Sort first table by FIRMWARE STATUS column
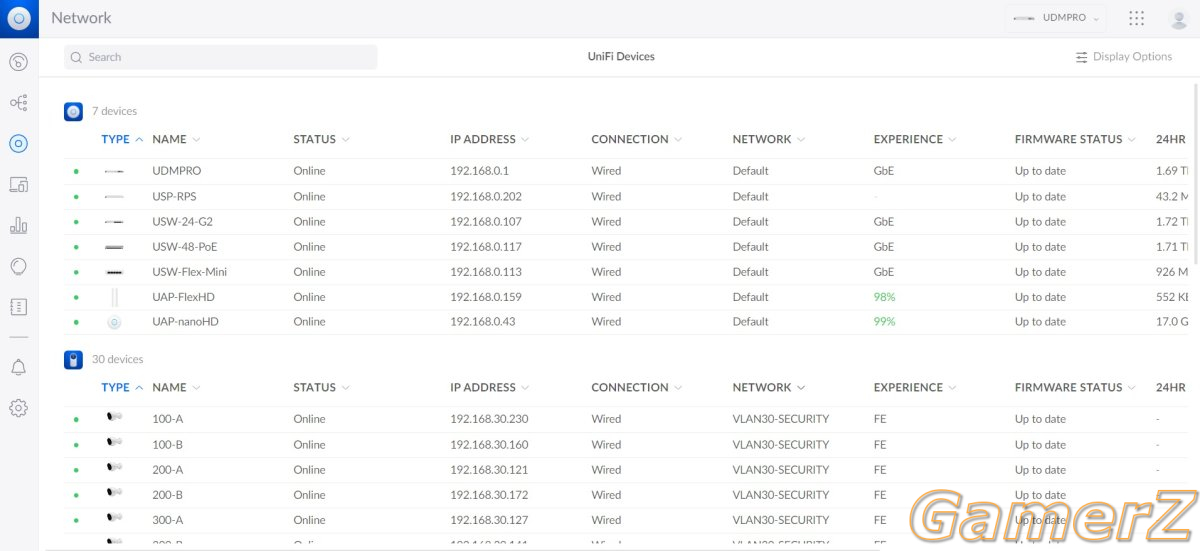 1075,139
